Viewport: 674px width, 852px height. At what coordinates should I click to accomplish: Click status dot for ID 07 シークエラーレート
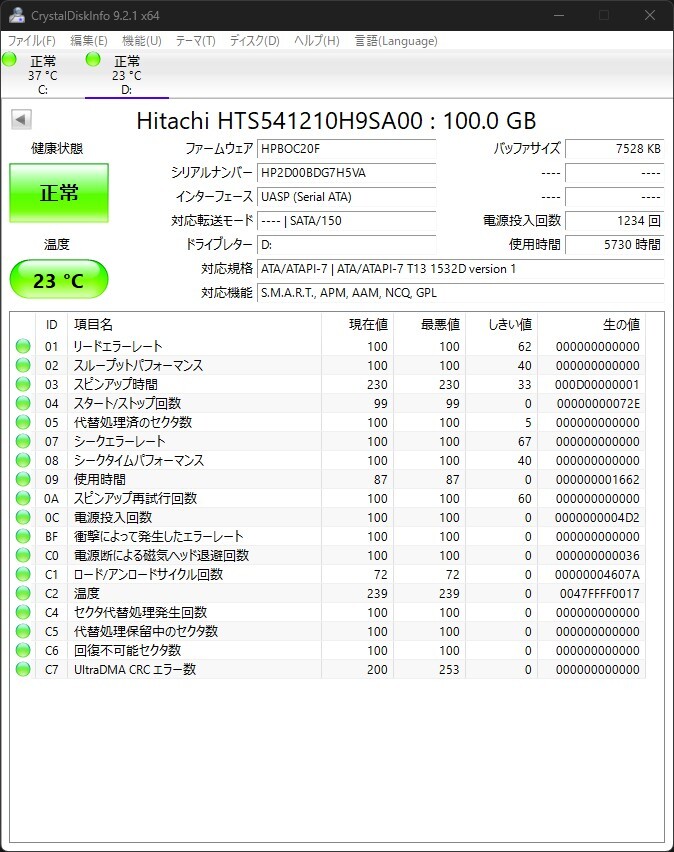pos(23,441)
